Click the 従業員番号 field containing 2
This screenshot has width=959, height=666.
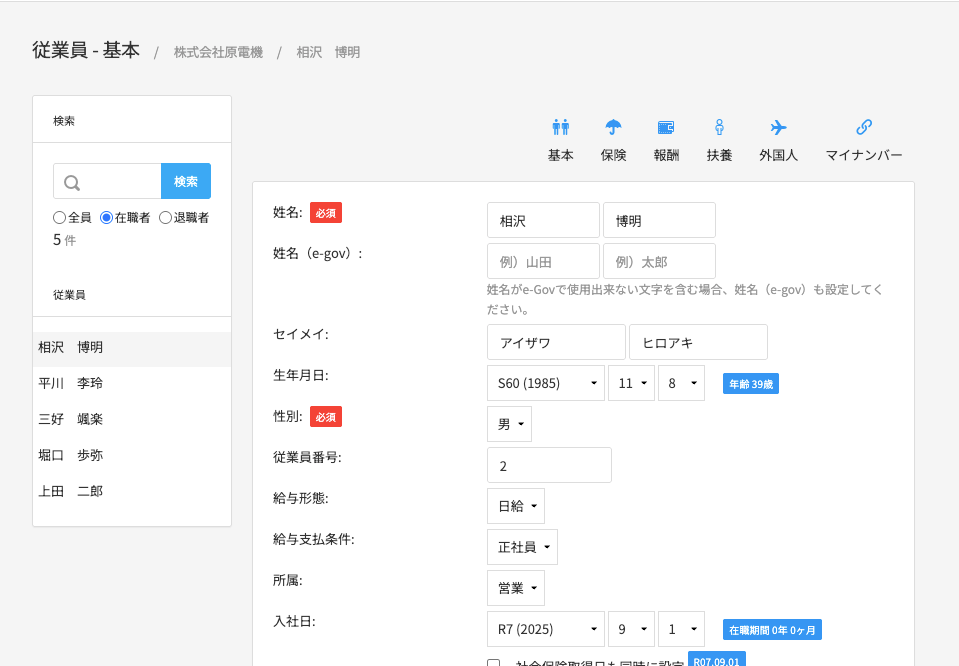point(549,465)
